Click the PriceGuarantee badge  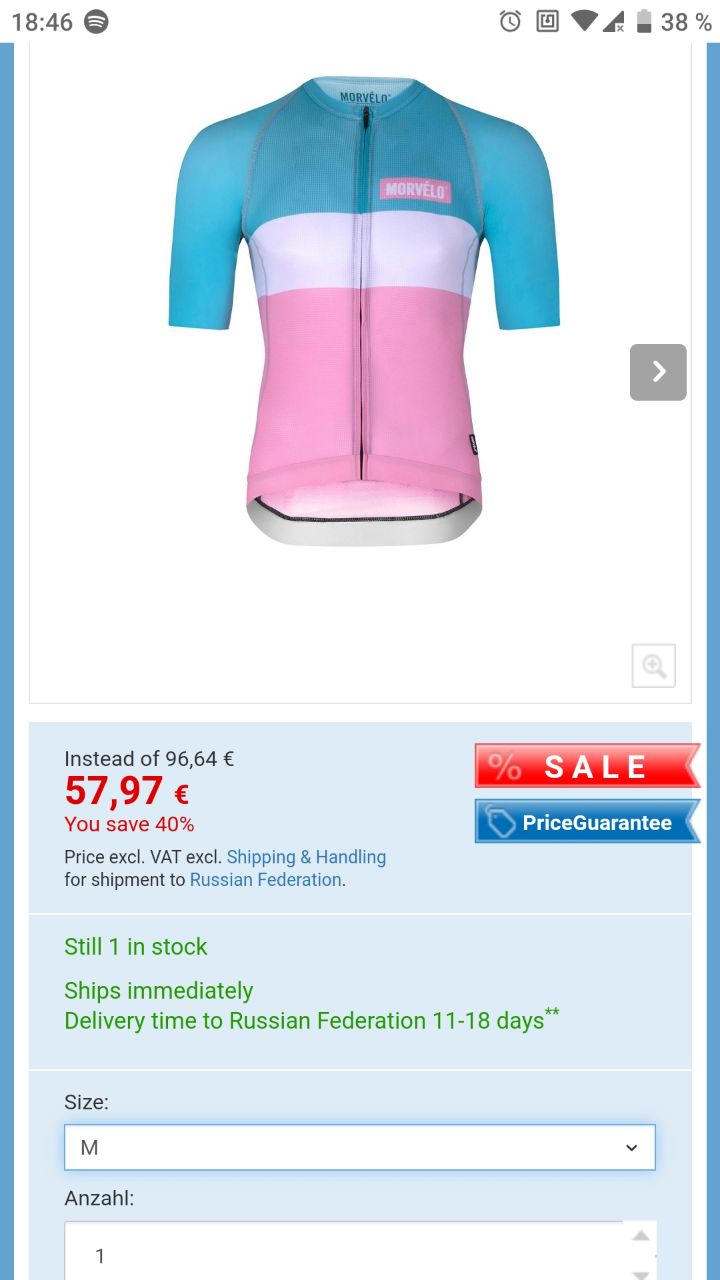(x=587, y=822)
